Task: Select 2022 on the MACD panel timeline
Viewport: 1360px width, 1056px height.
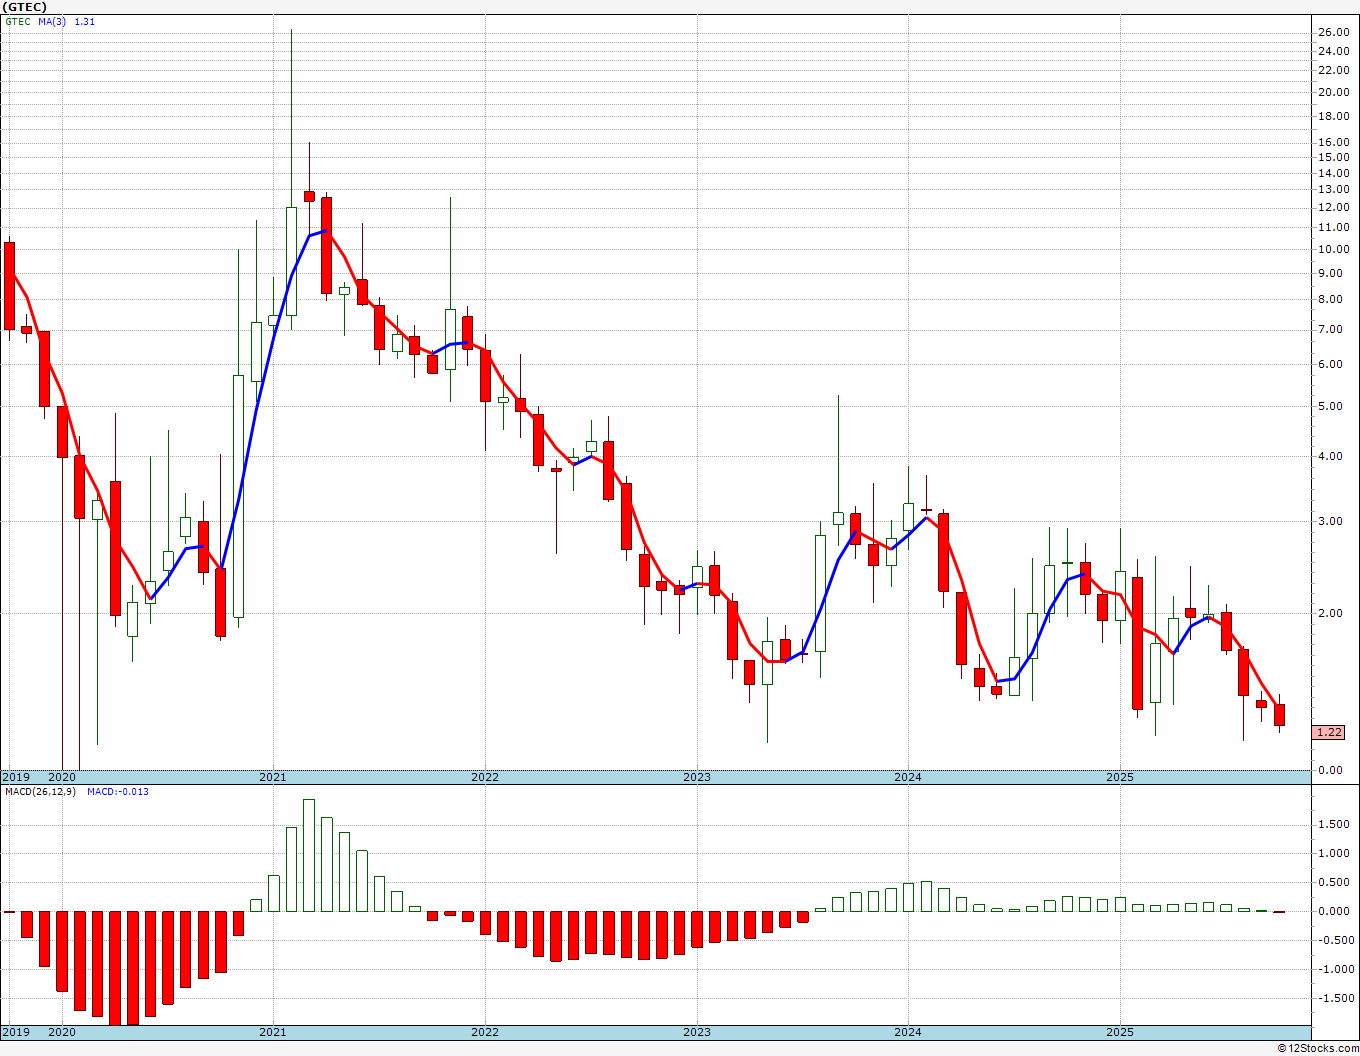Action: tap(484, 1032)
